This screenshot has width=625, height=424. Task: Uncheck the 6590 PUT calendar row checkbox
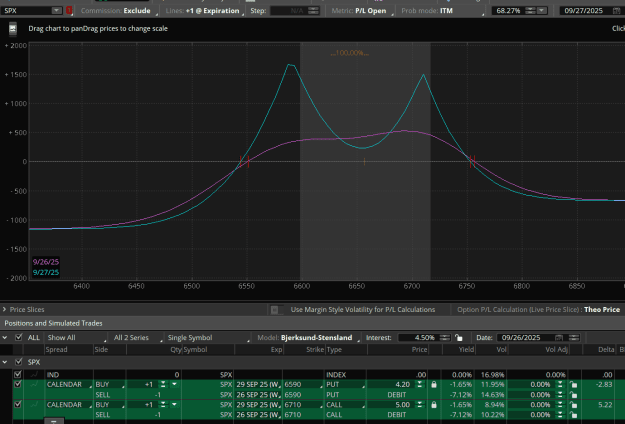point(18,385)
